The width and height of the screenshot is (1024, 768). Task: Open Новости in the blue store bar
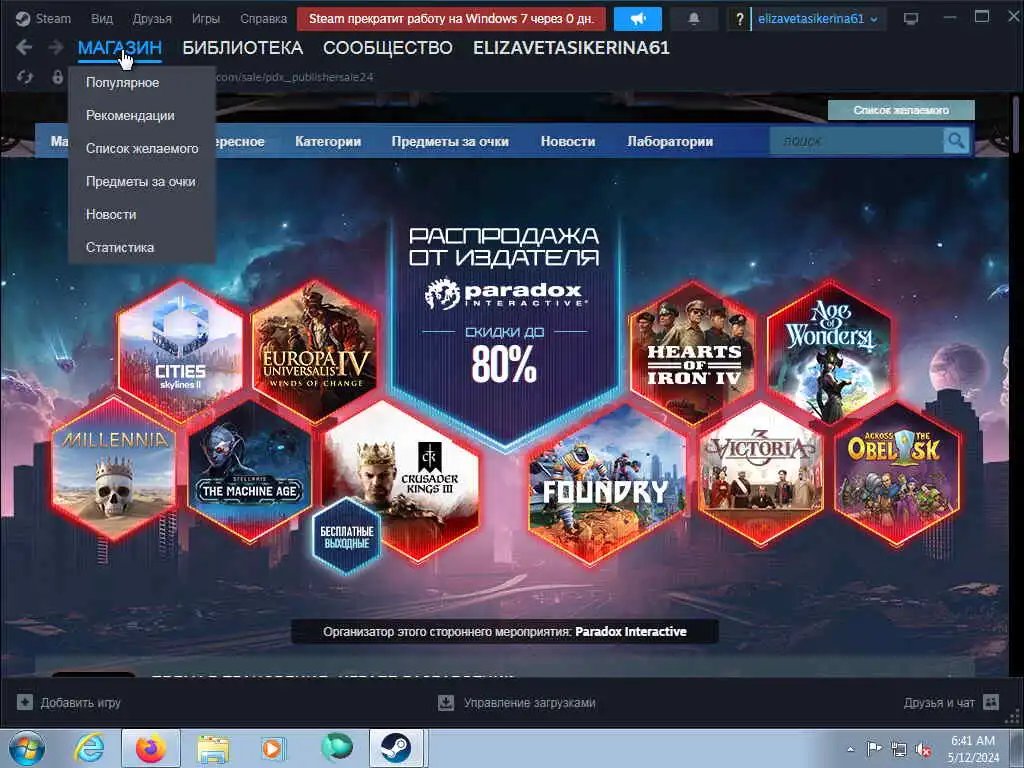pos(568,141)
